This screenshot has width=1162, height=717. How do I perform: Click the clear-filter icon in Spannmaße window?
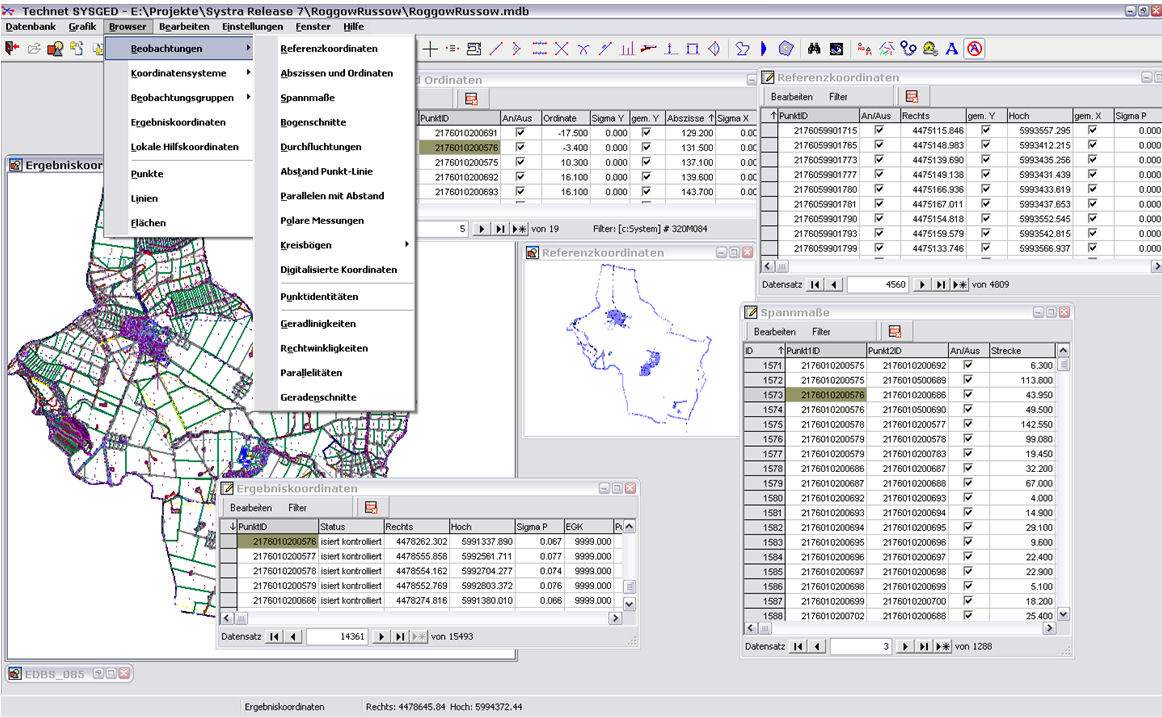coord(894,331)
